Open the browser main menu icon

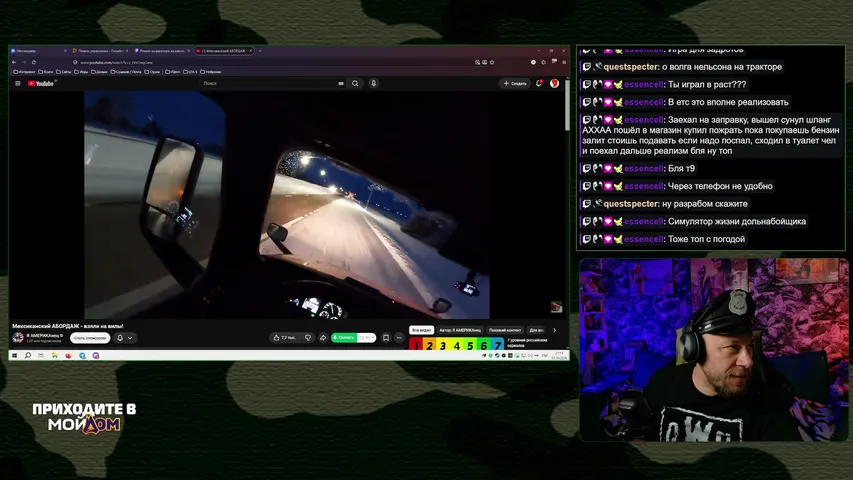[x=564, y=63]
